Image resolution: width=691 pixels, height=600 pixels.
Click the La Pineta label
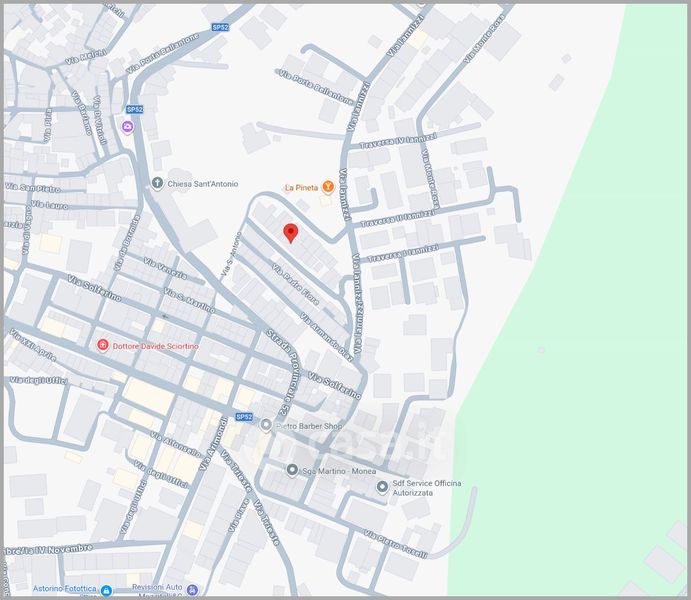tap(301, 188)
